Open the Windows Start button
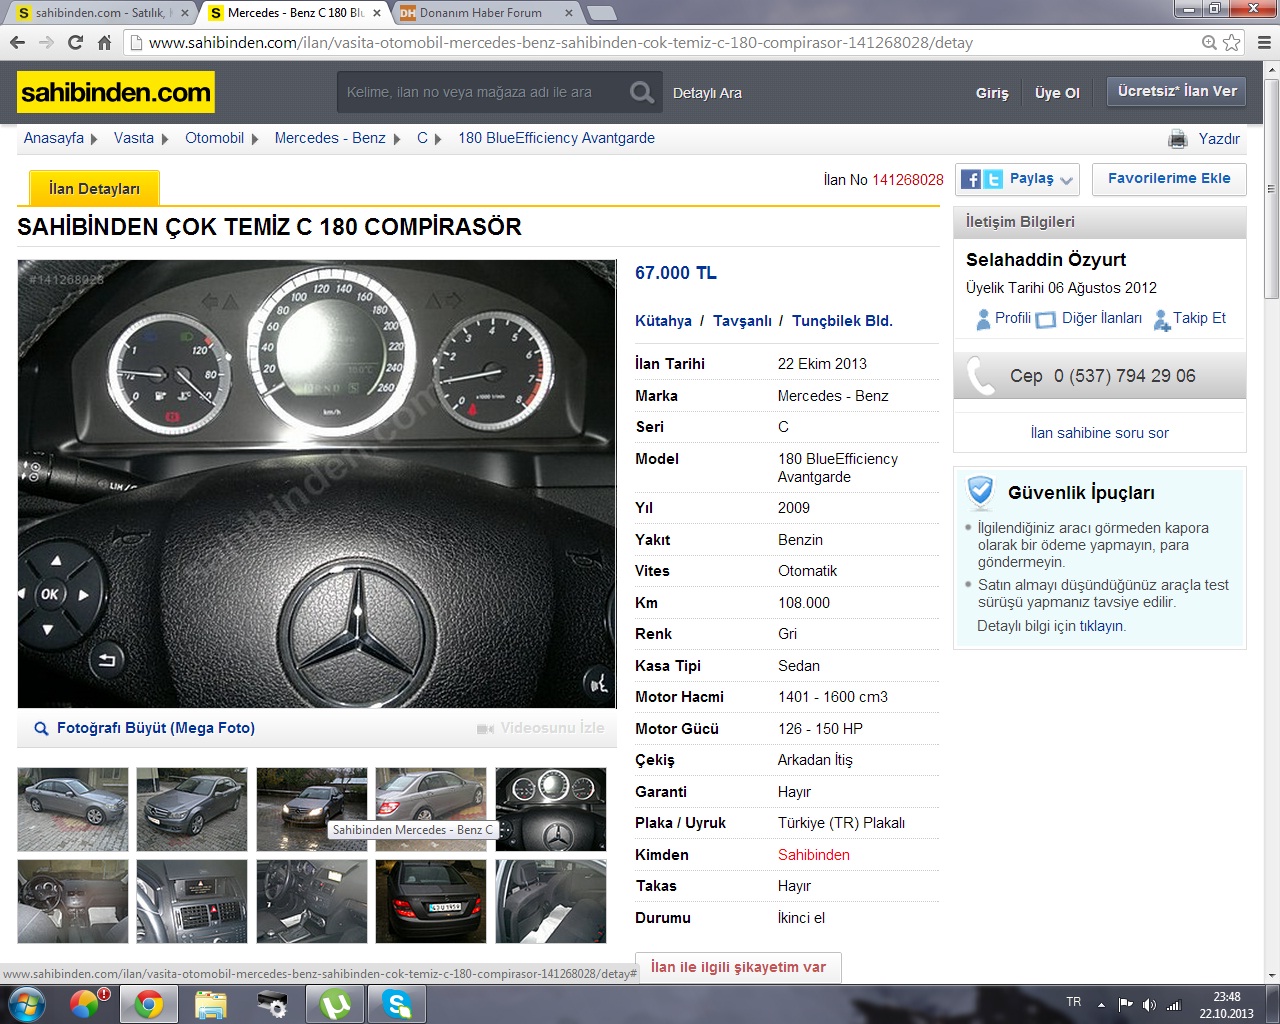 (x=26, y=1004)
